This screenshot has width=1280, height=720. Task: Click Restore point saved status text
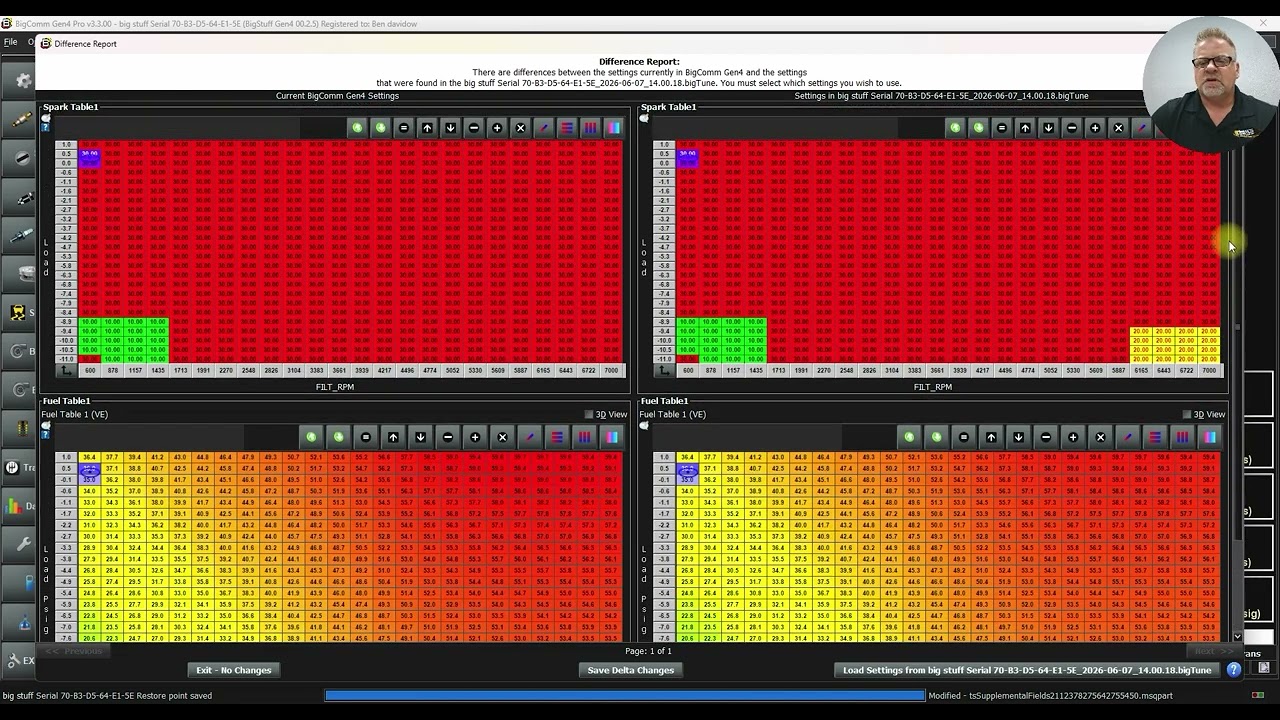107,695
